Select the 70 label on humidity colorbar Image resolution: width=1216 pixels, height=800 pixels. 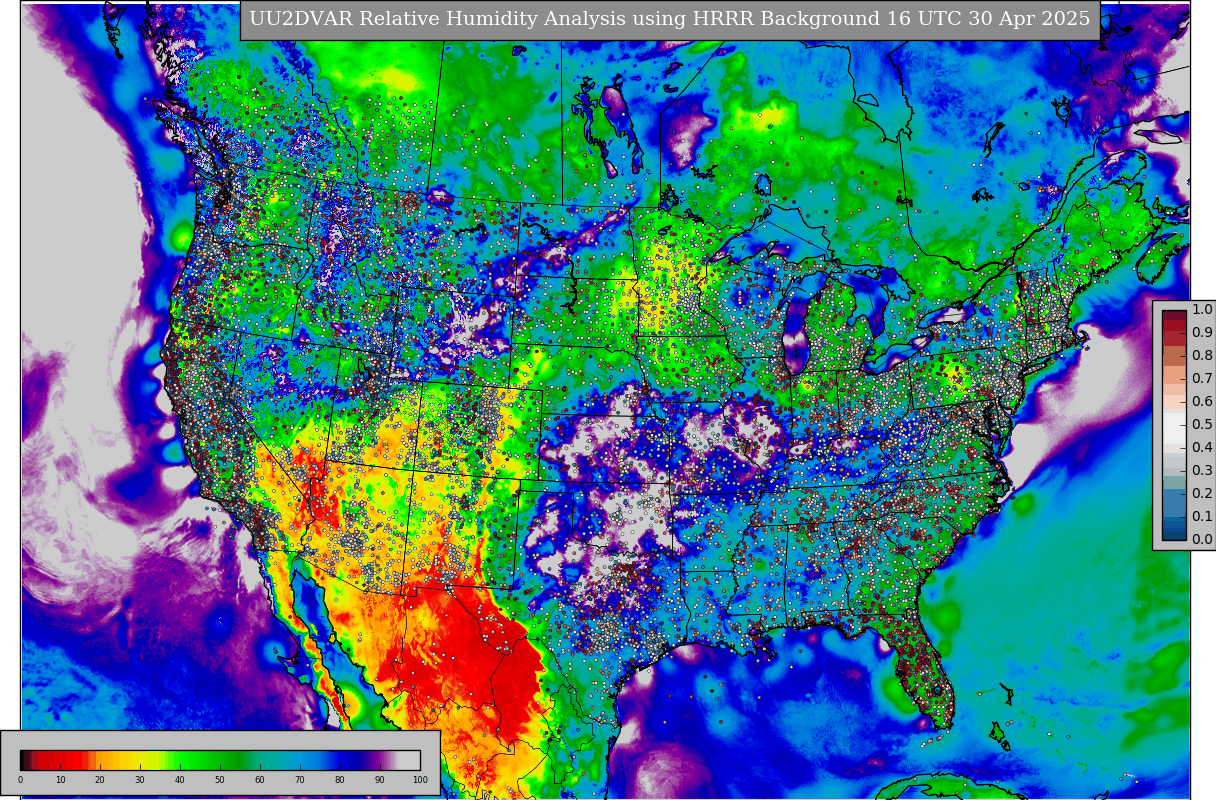300,780
